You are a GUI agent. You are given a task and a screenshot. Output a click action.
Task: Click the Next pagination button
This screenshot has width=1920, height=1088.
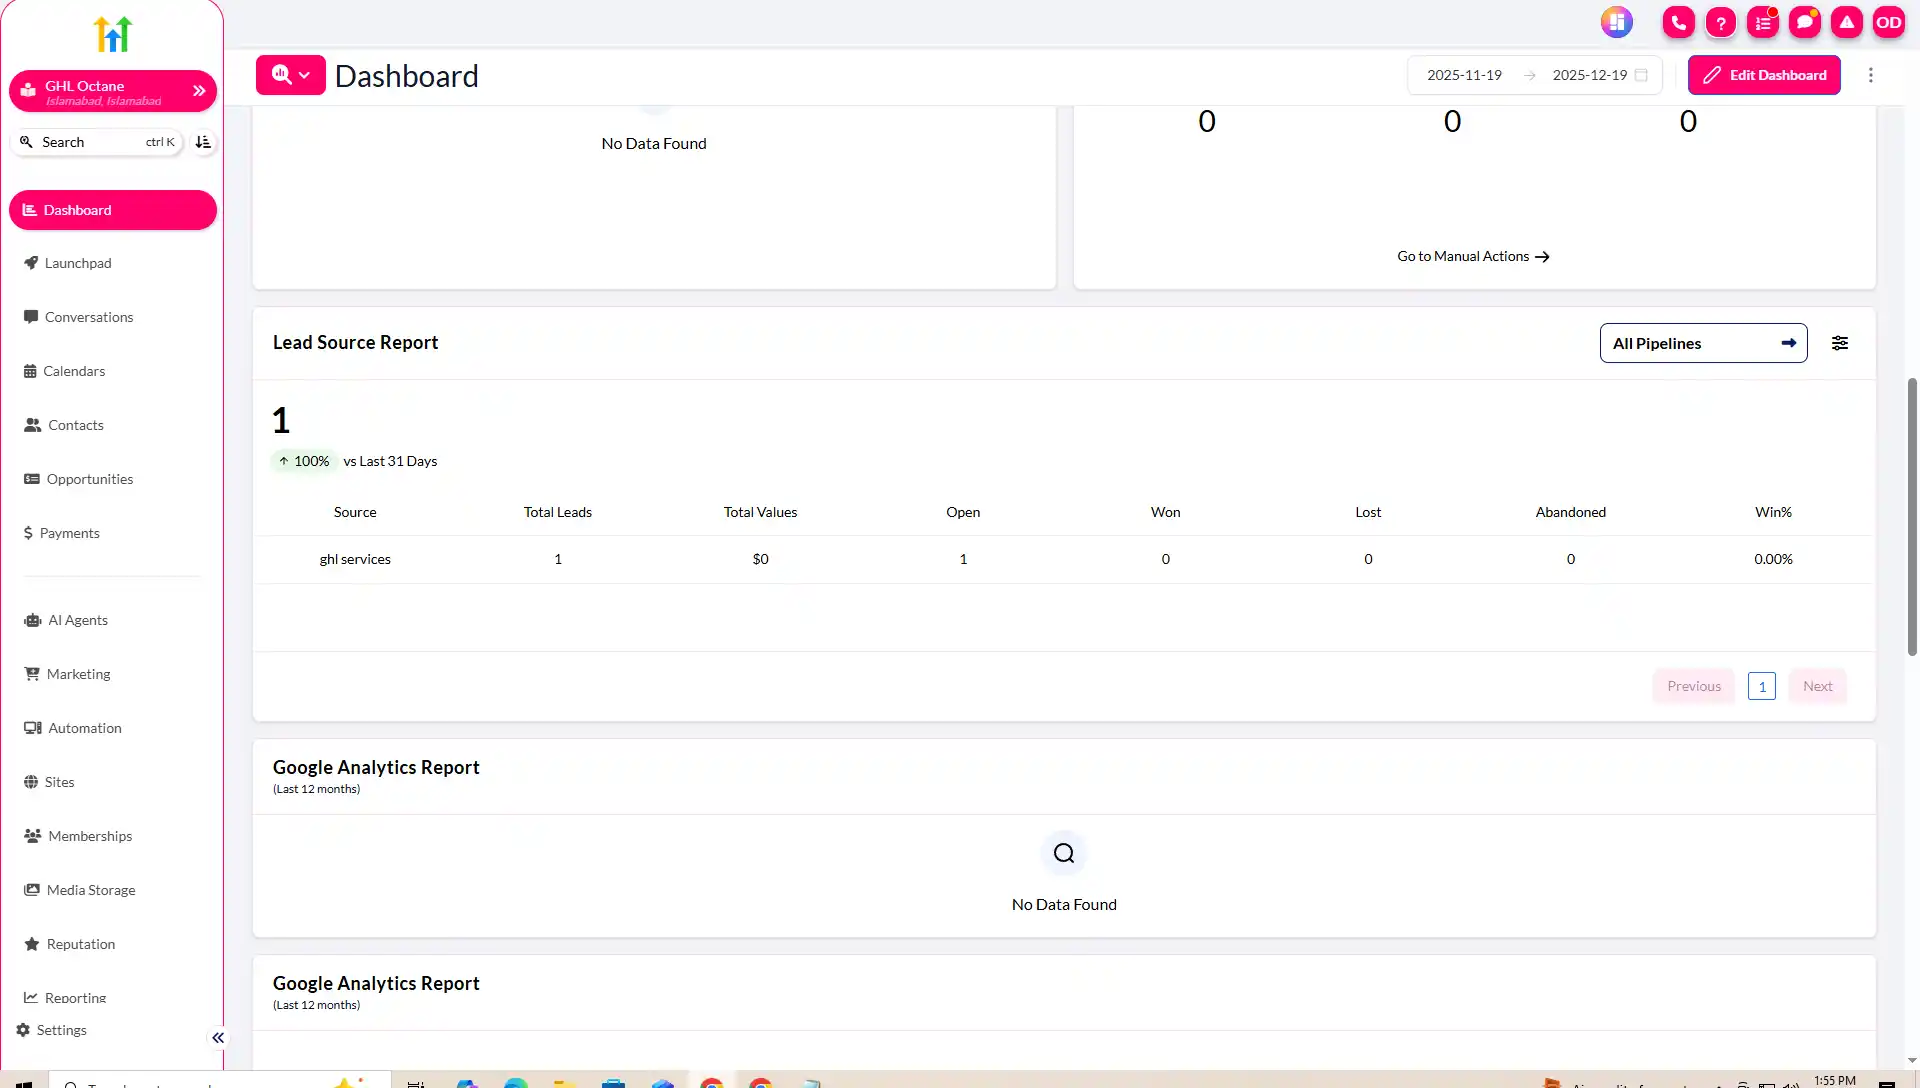(1817, 685)
